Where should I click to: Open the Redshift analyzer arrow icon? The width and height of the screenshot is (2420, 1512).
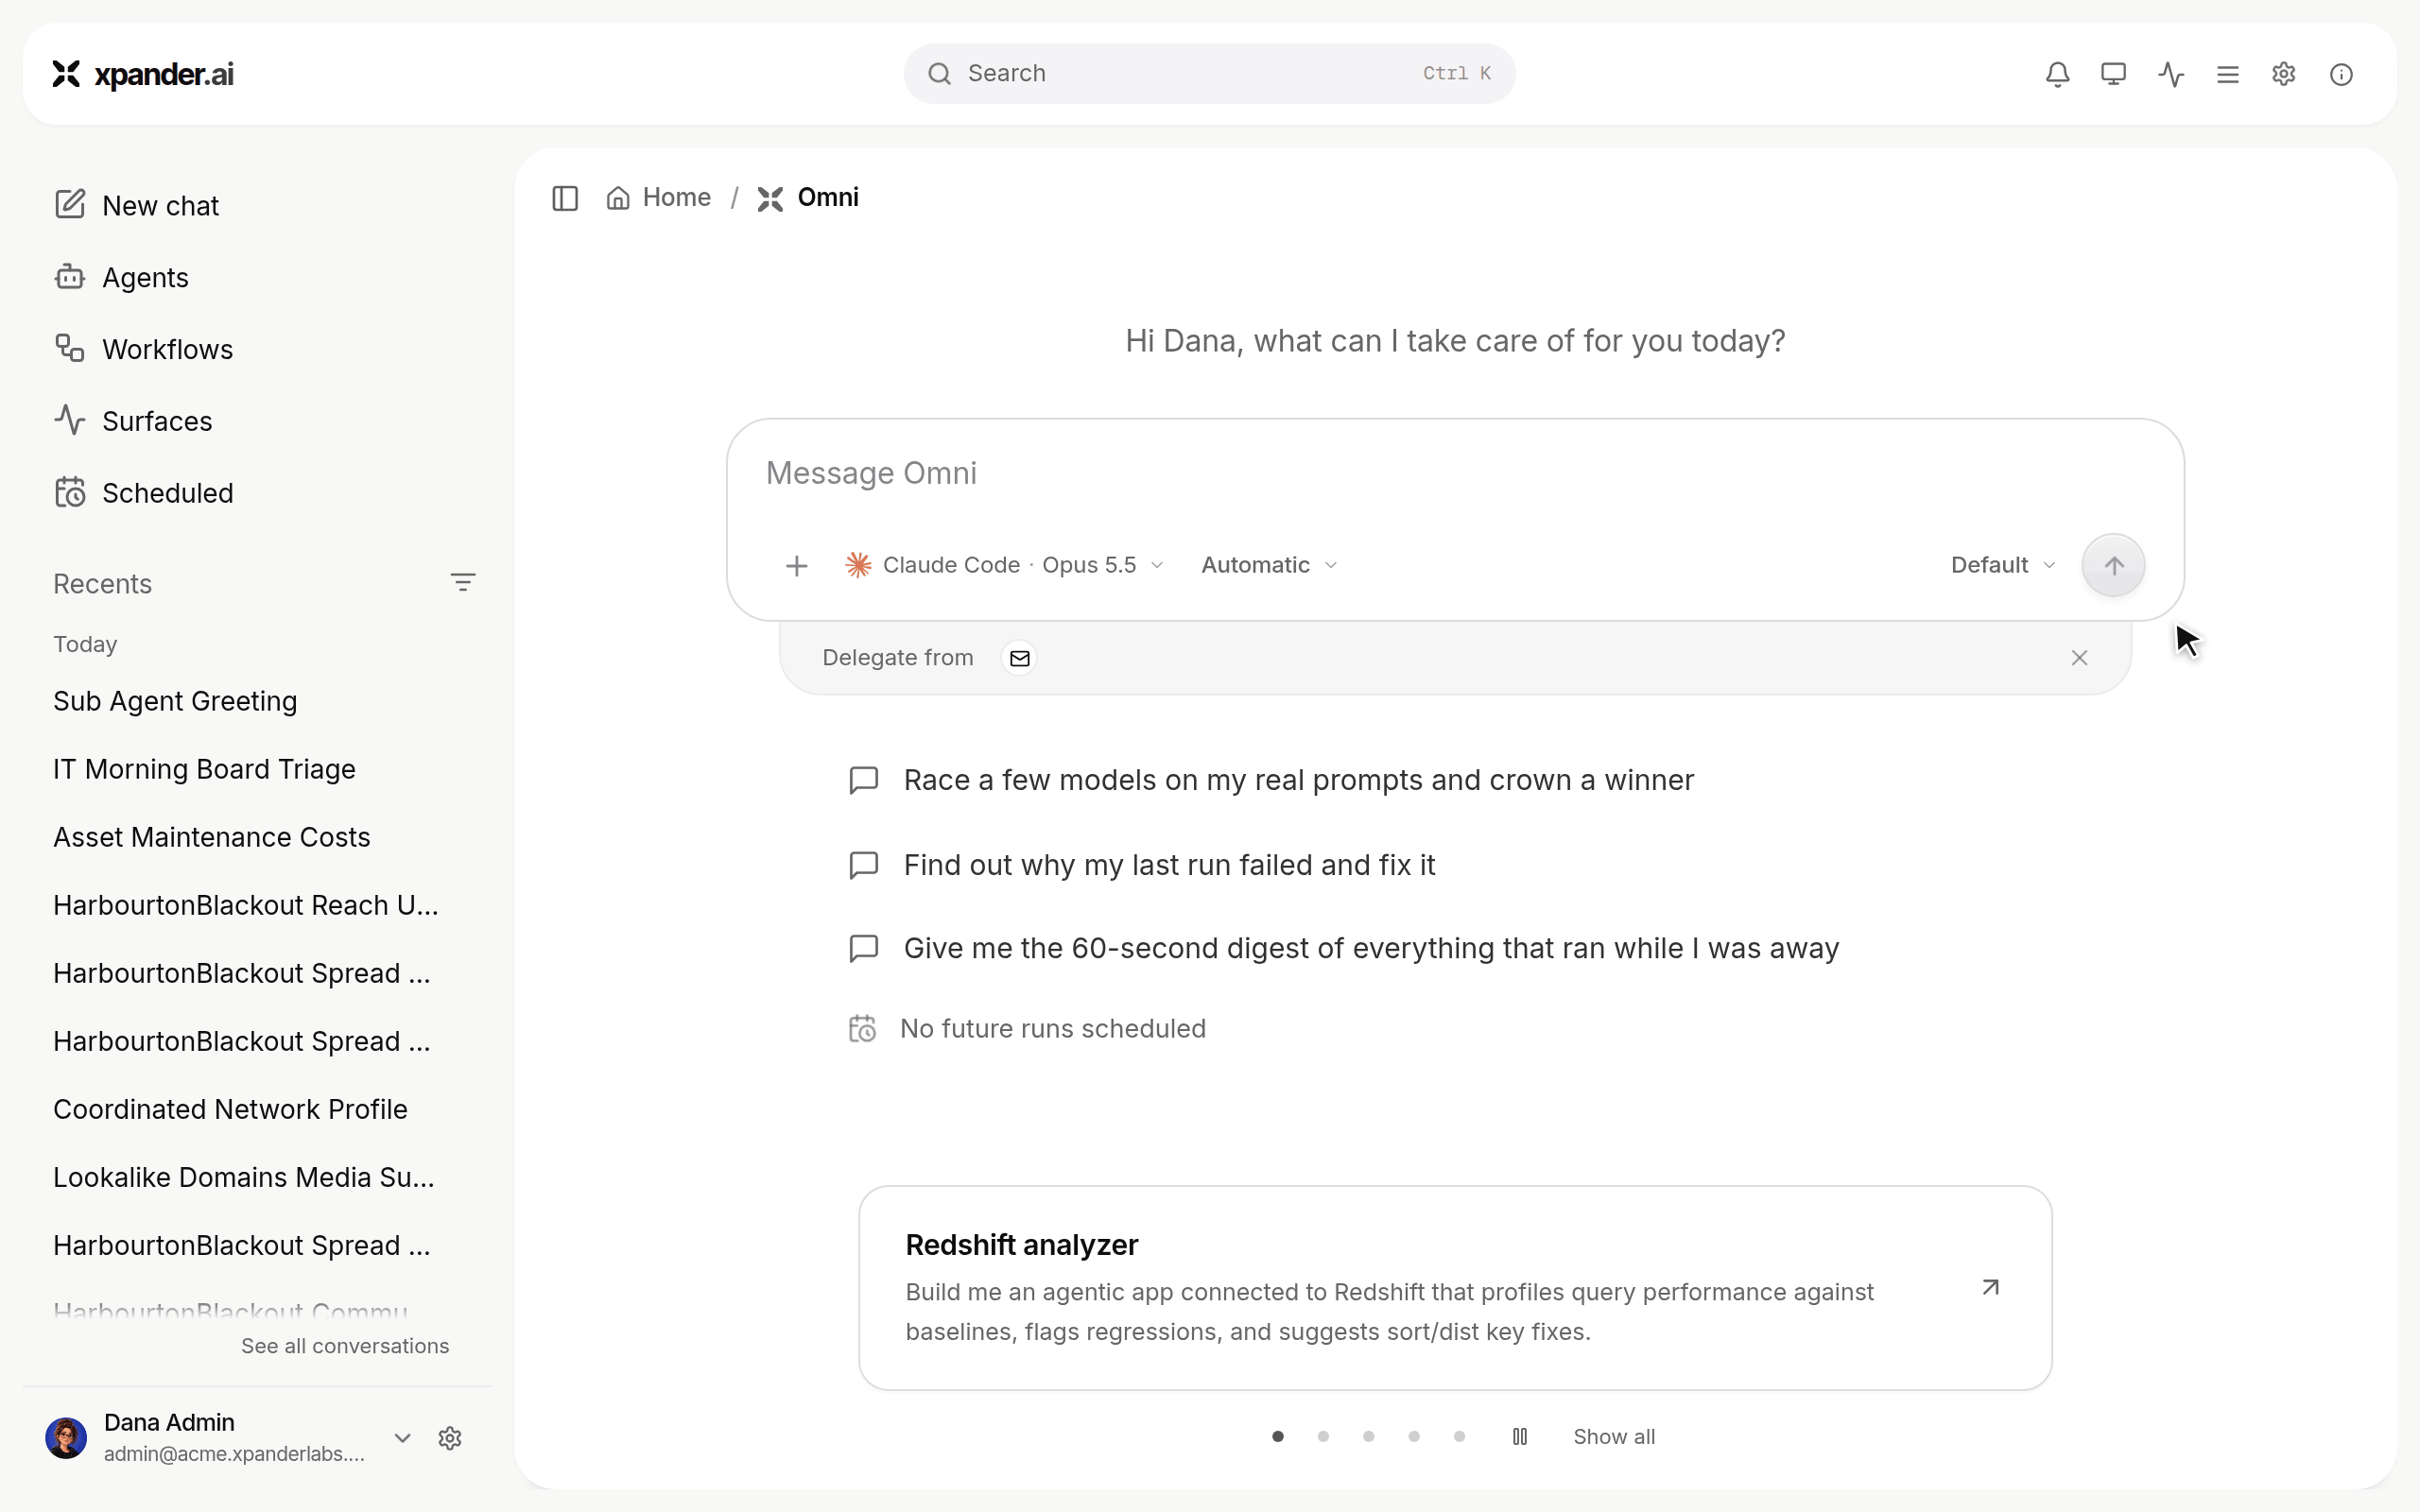1990,1287
